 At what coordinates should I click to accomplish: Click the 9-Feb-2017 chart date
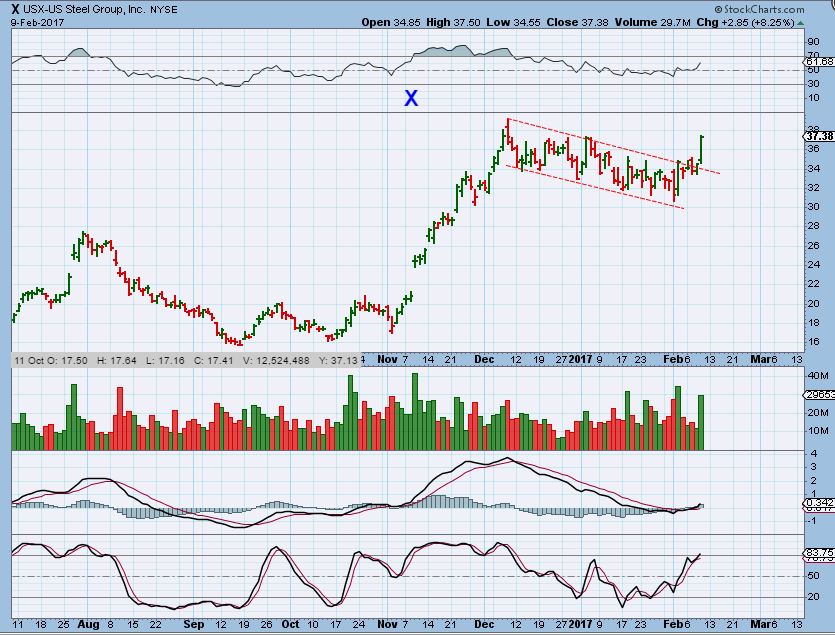[x=37, y=22]
